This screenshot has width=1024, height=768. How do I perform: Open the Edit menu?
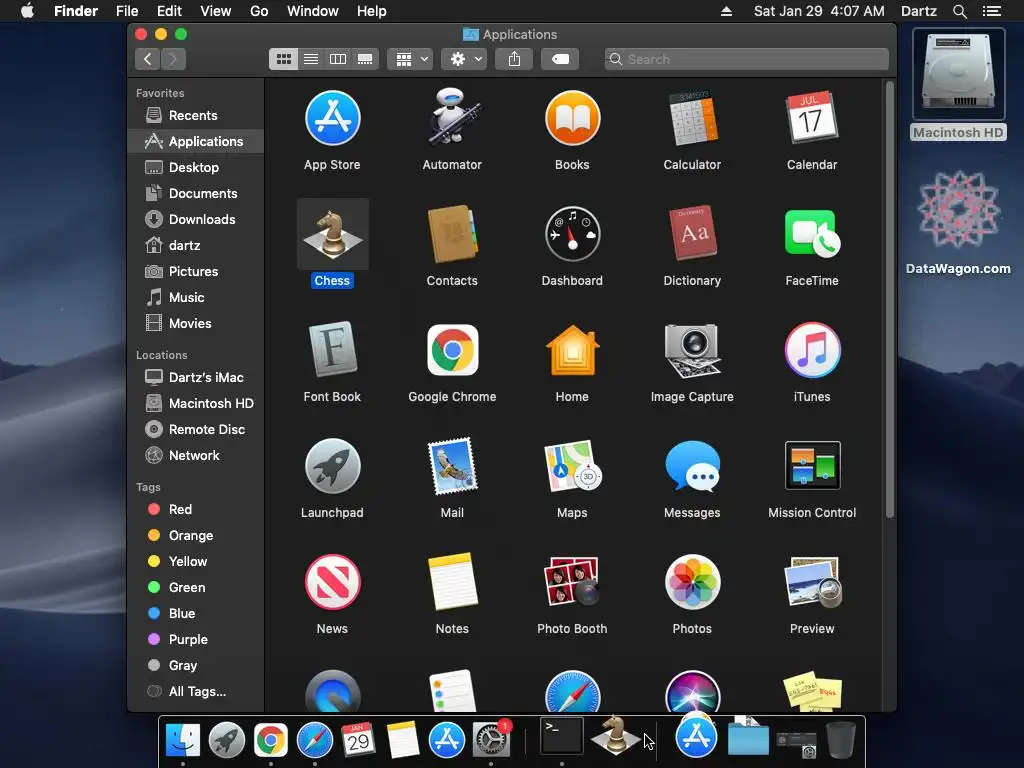pyautogui.click(x=169, y=11)
